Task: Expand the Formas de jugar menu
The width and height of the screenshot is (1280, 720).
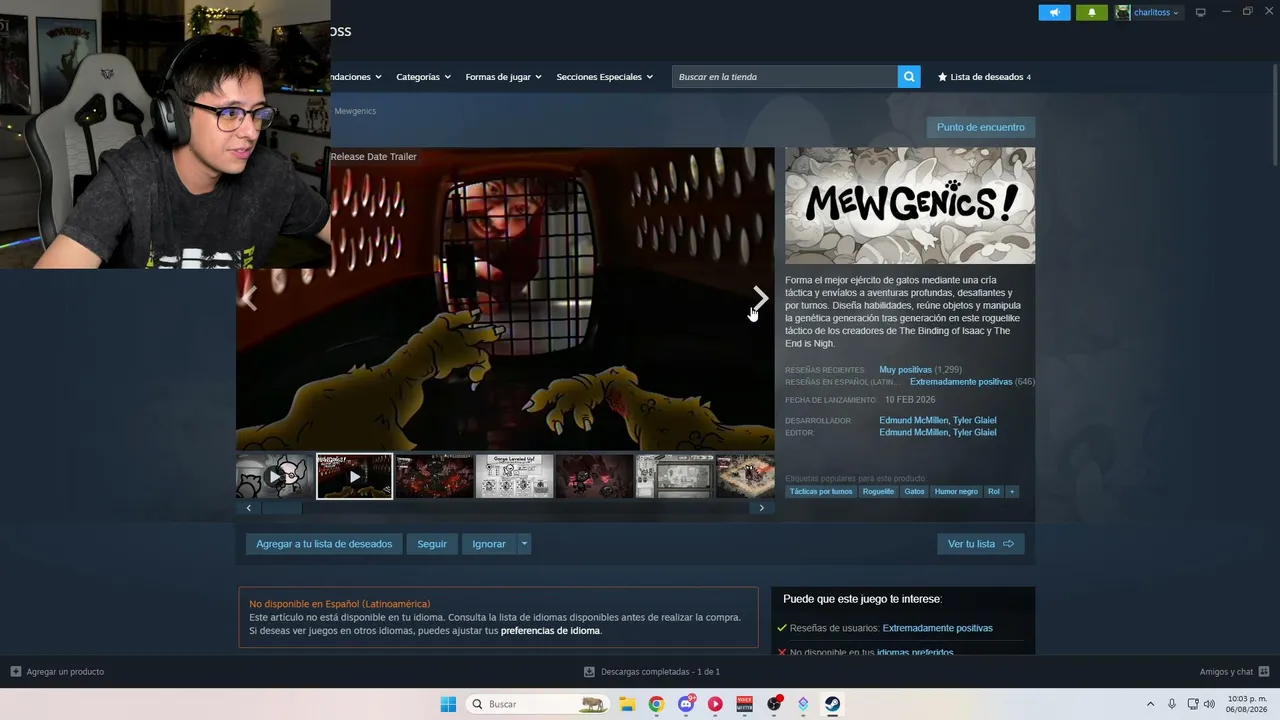Action: click(x=503, y=77)
